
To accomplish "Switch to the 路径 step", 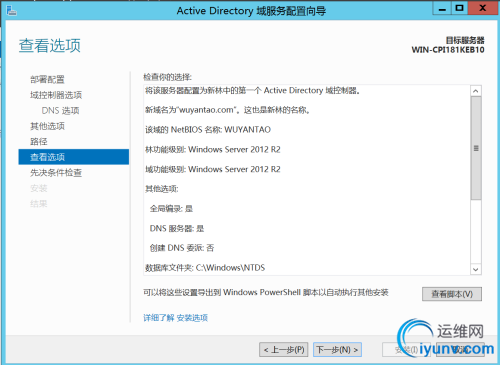I will tap(39, 141).
